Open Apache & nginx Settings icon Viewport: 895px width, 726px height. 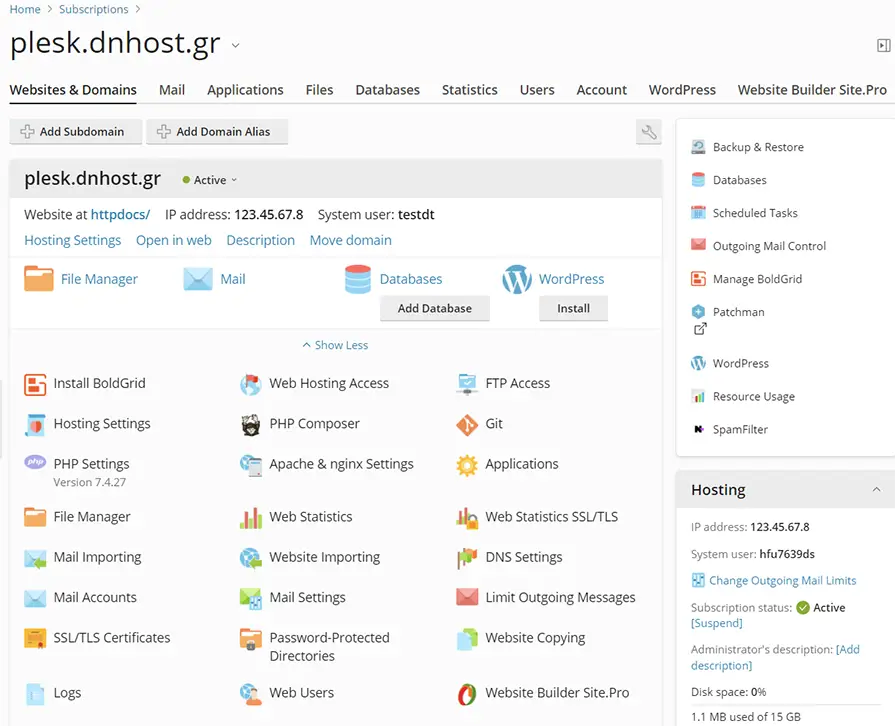[251, 465]
